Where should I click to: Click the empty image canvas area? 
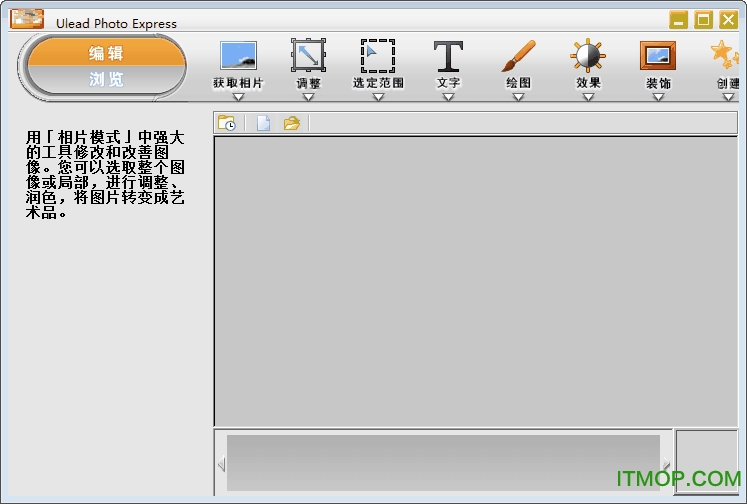click(476, 281)
